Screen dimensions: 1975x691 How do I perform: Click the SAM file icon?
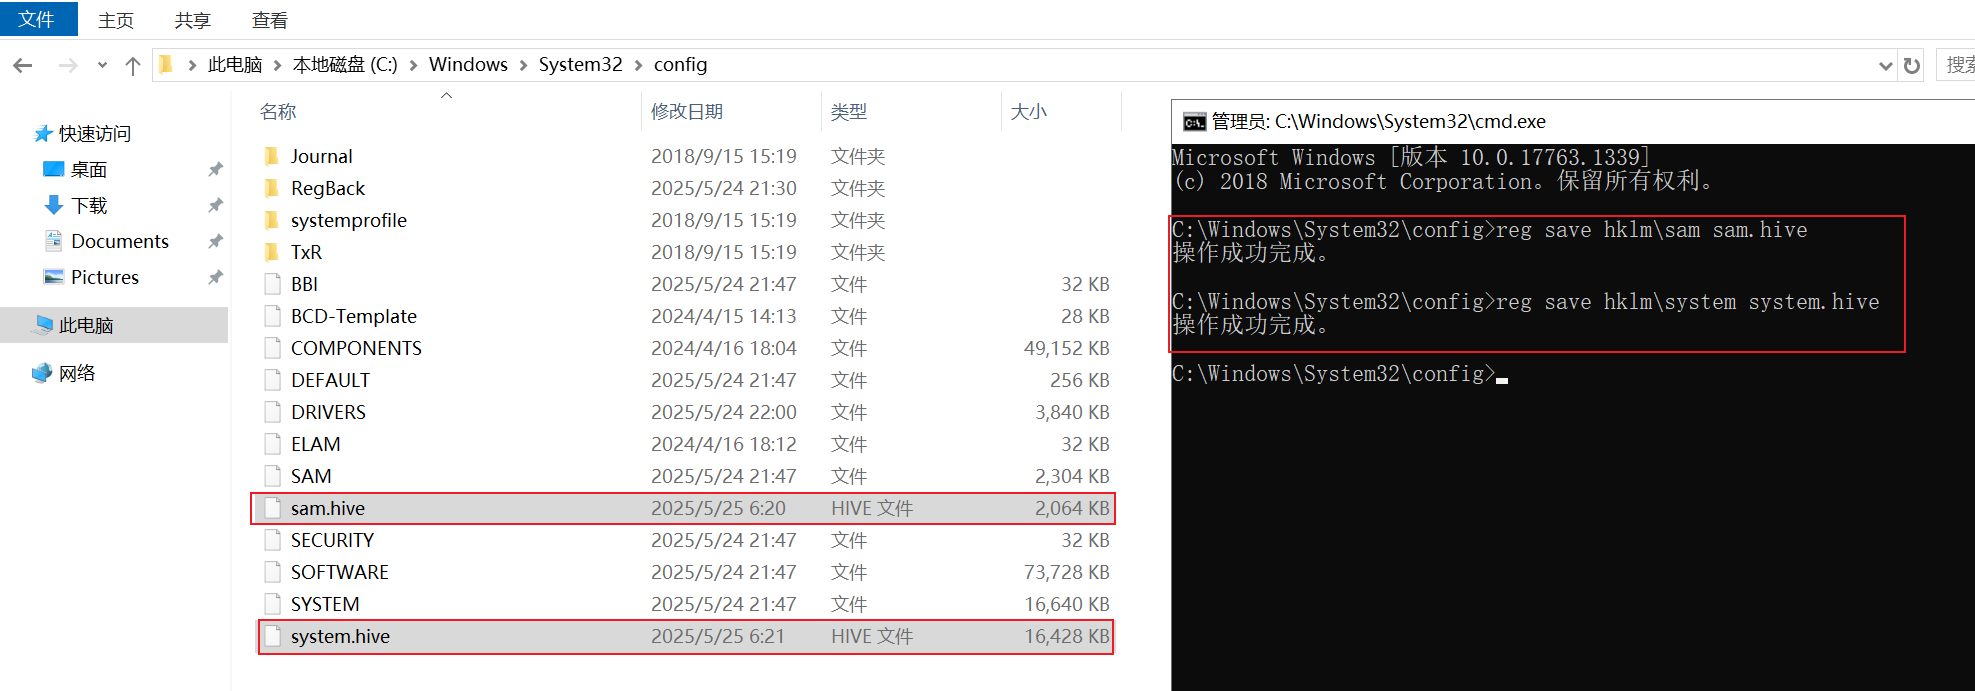tap(272, 476)
